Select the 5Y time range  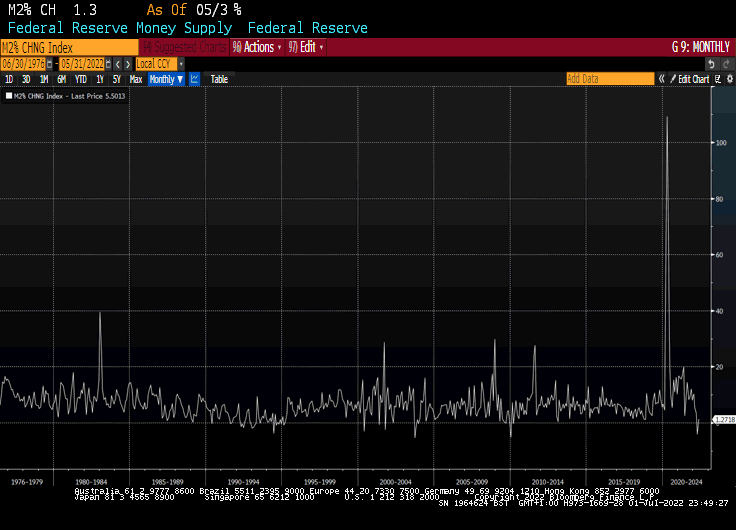coord(116,78)
